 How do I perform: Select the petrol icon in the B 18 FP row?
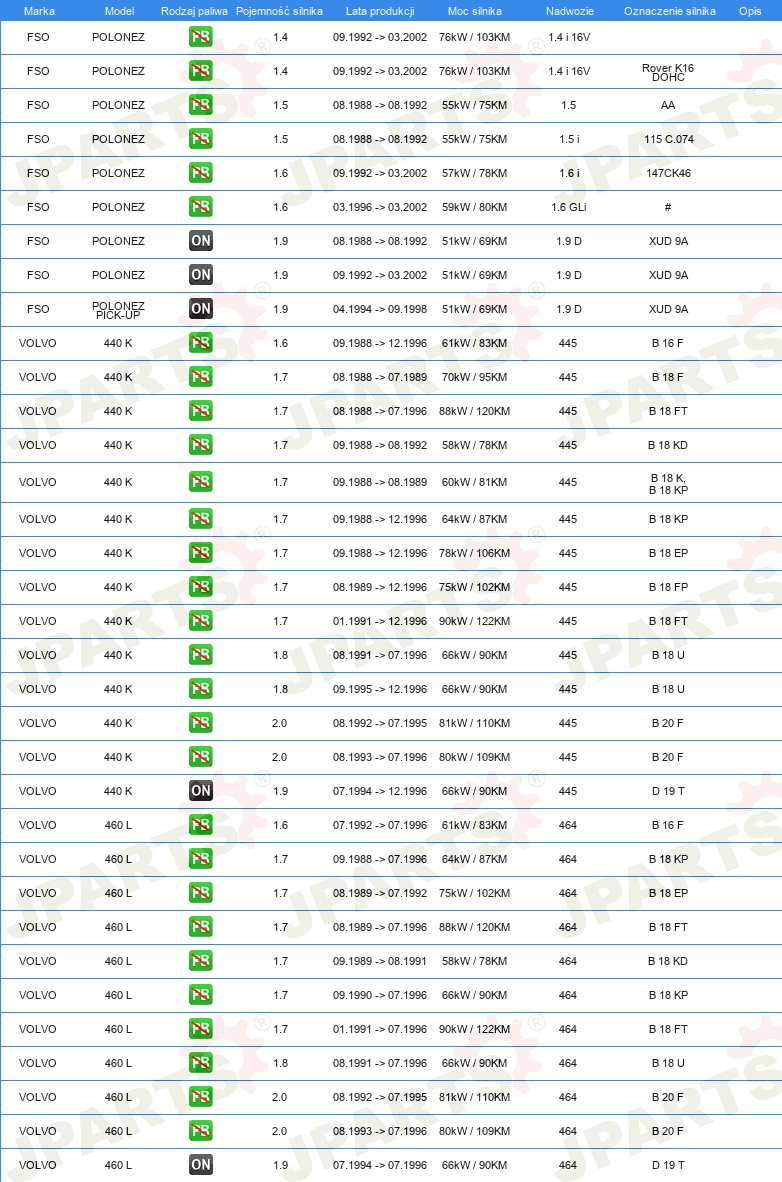[x=201, y=586]
